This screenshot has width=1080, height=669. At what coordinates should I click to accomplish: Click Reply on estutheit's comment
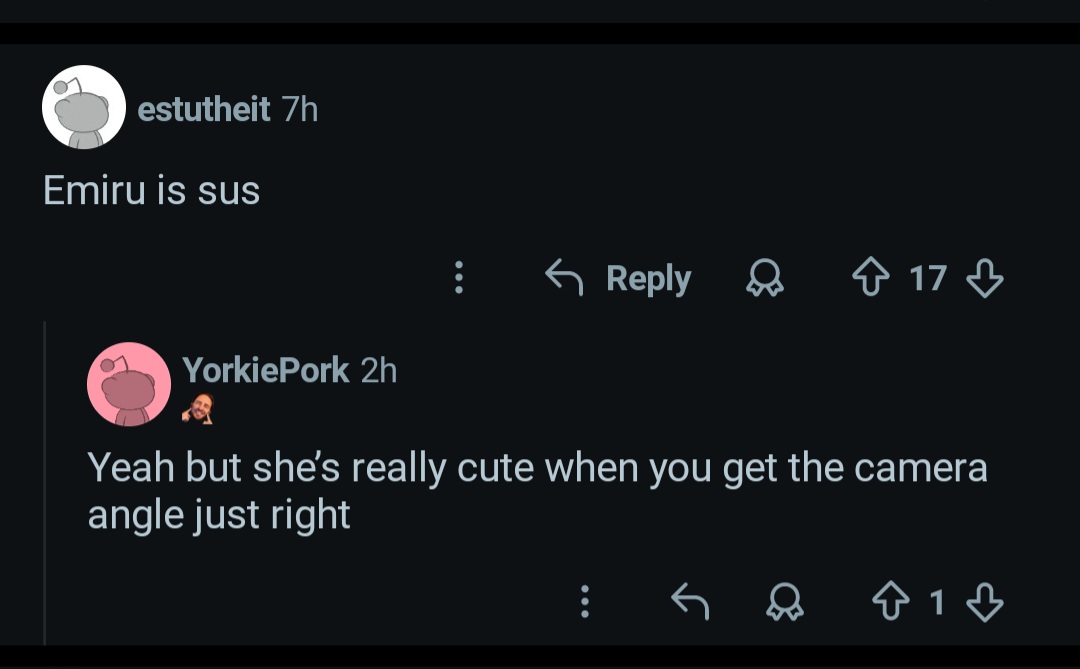(619, 278)
